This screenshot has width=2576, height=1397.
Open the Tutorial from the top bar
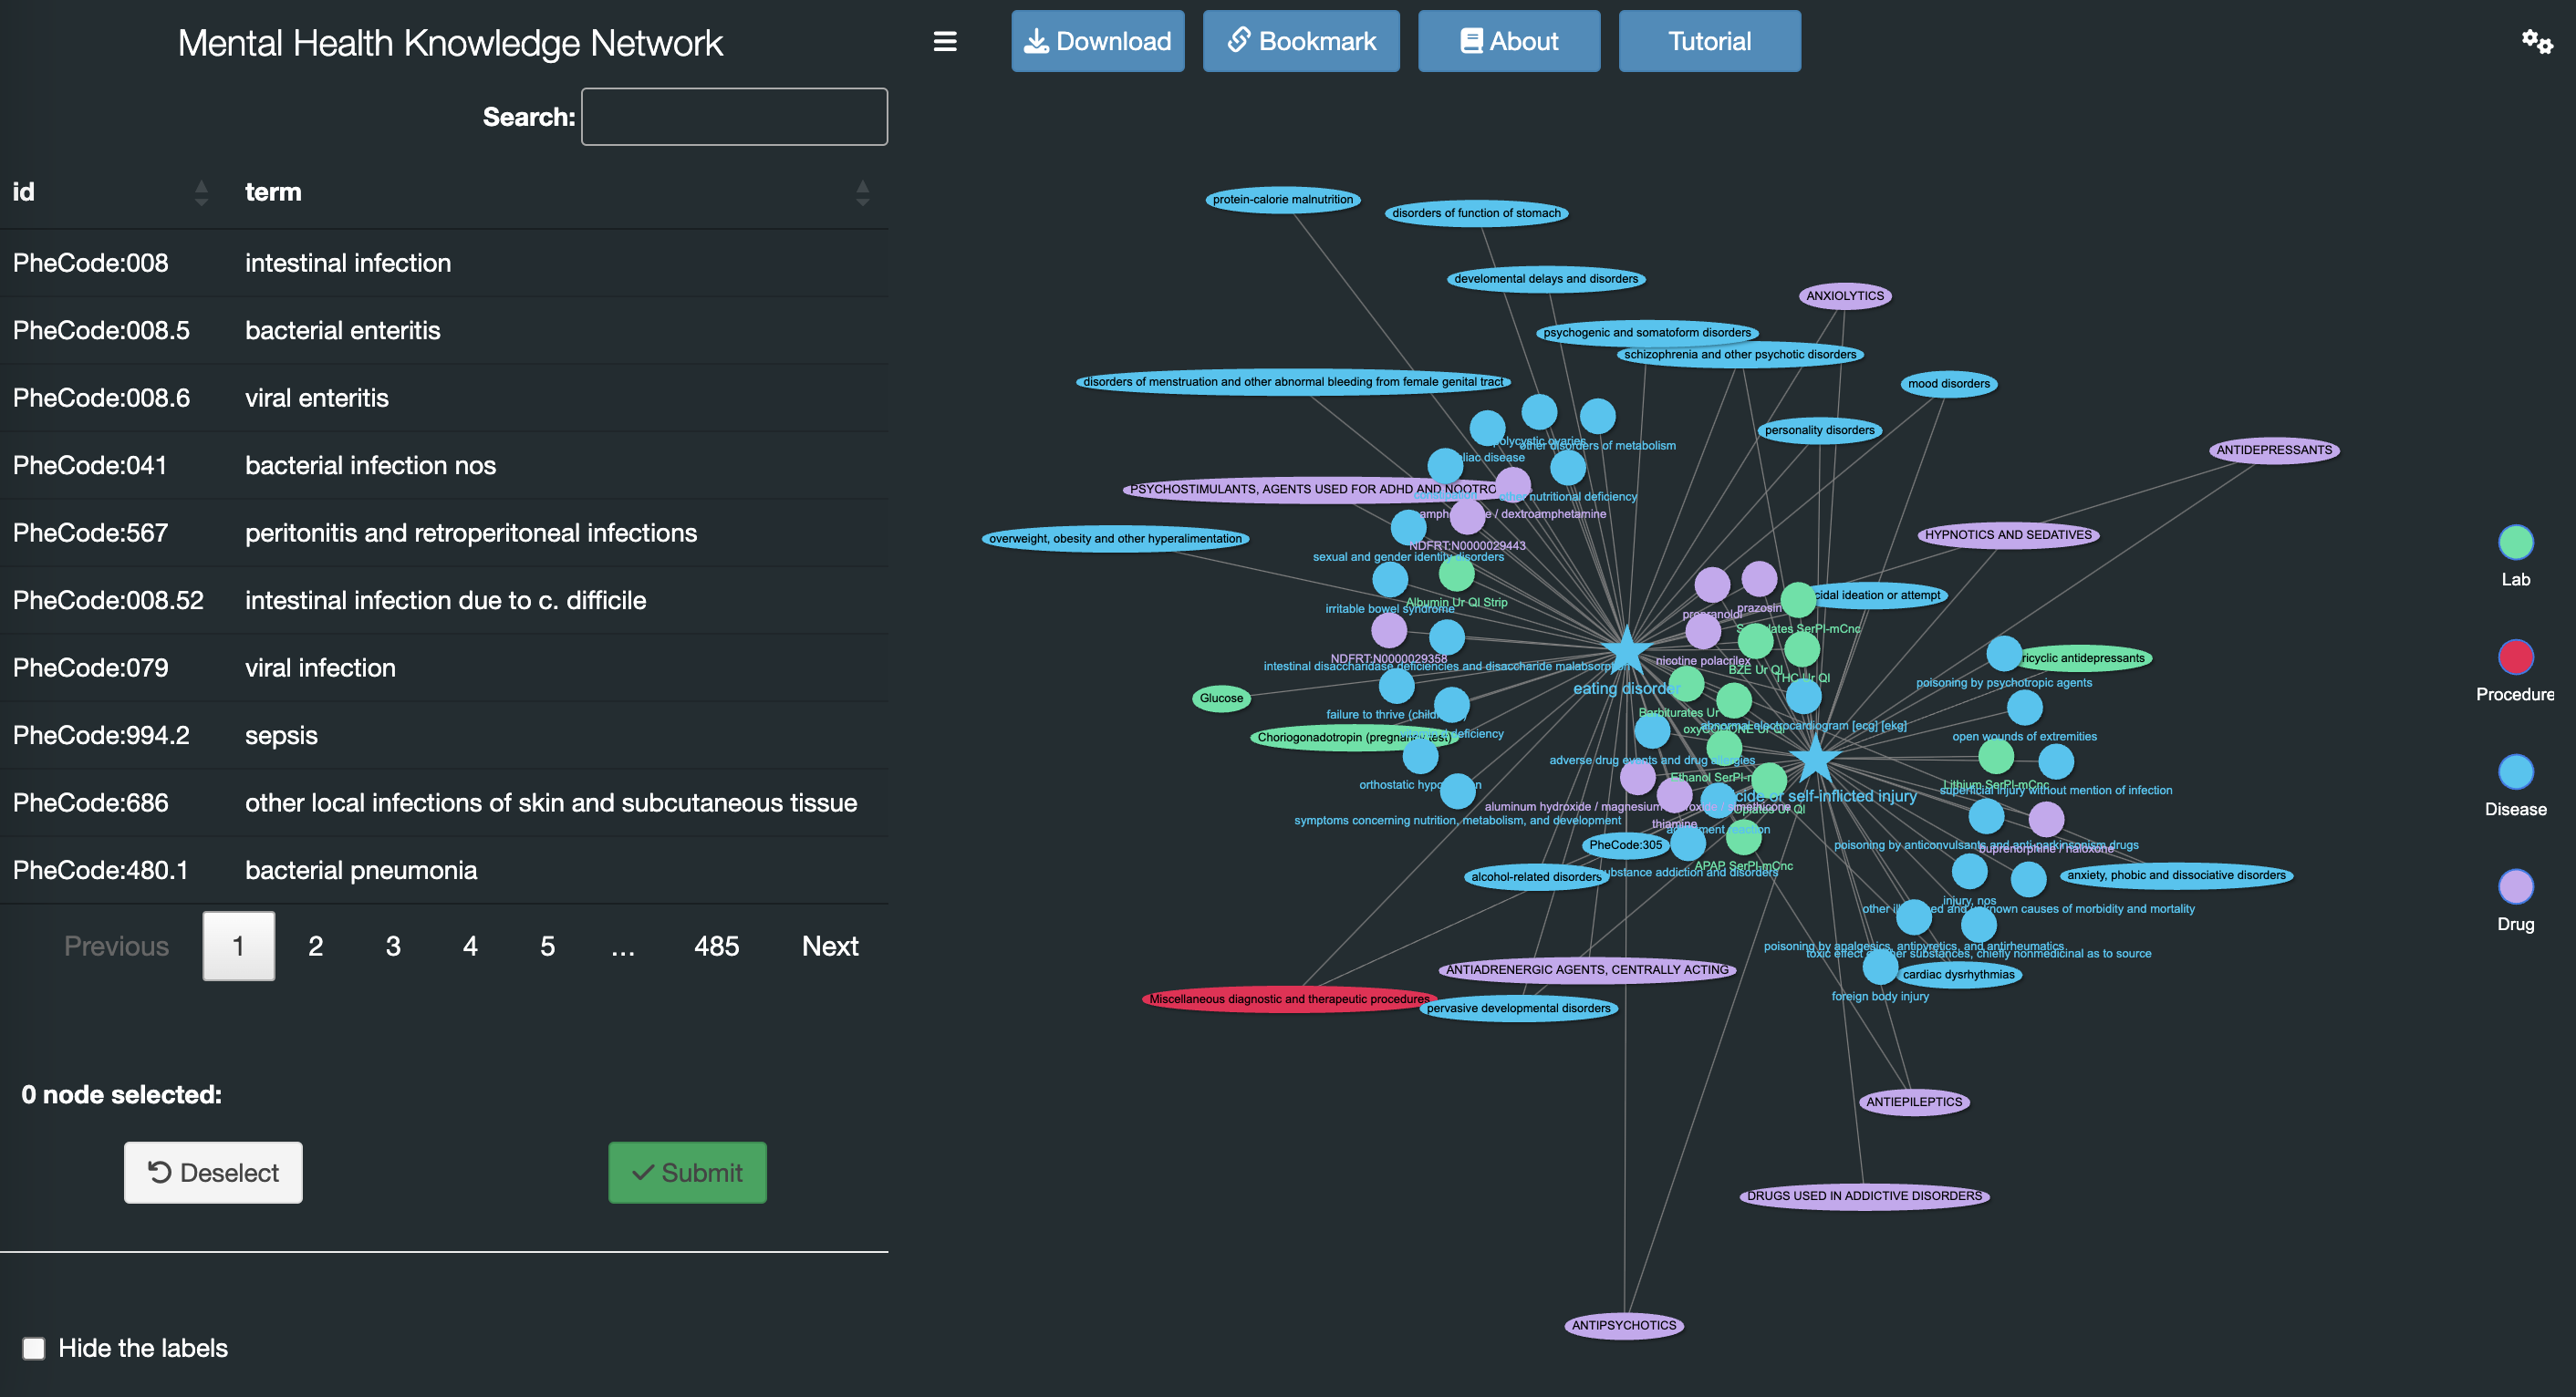[x=1709, y=40]
